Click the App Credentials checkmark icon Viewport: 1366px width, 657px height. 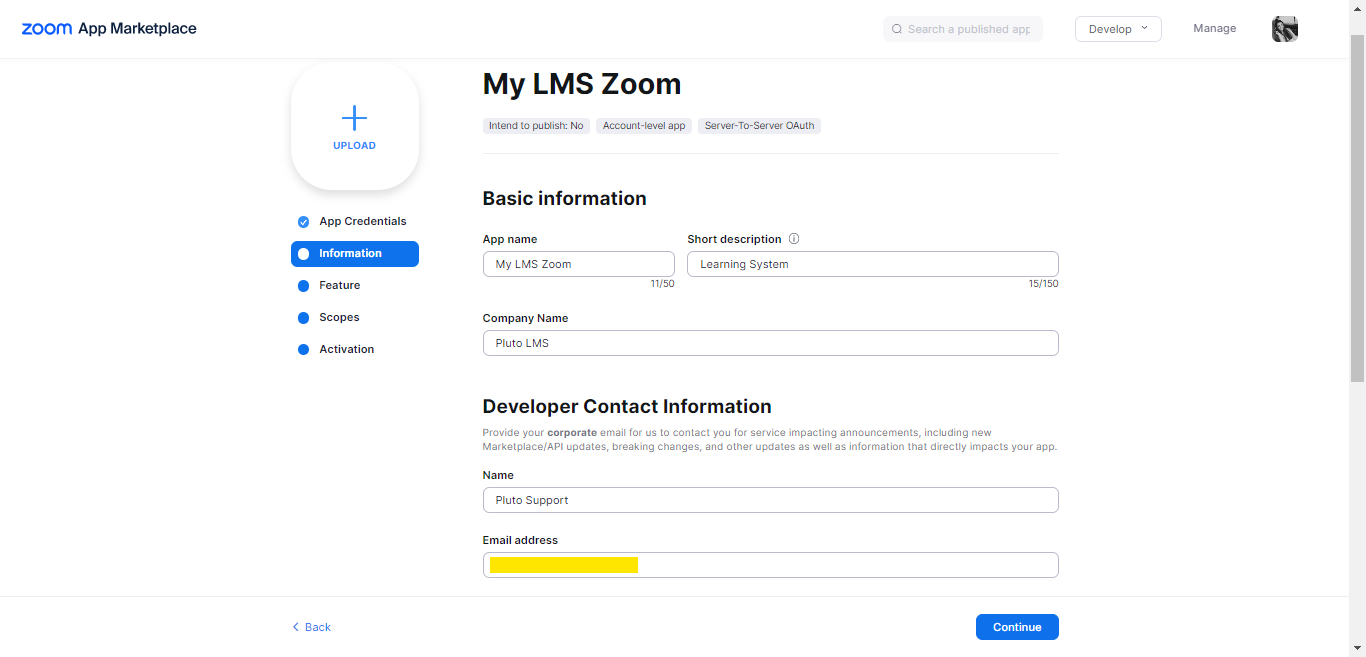[x=304, y=222]
